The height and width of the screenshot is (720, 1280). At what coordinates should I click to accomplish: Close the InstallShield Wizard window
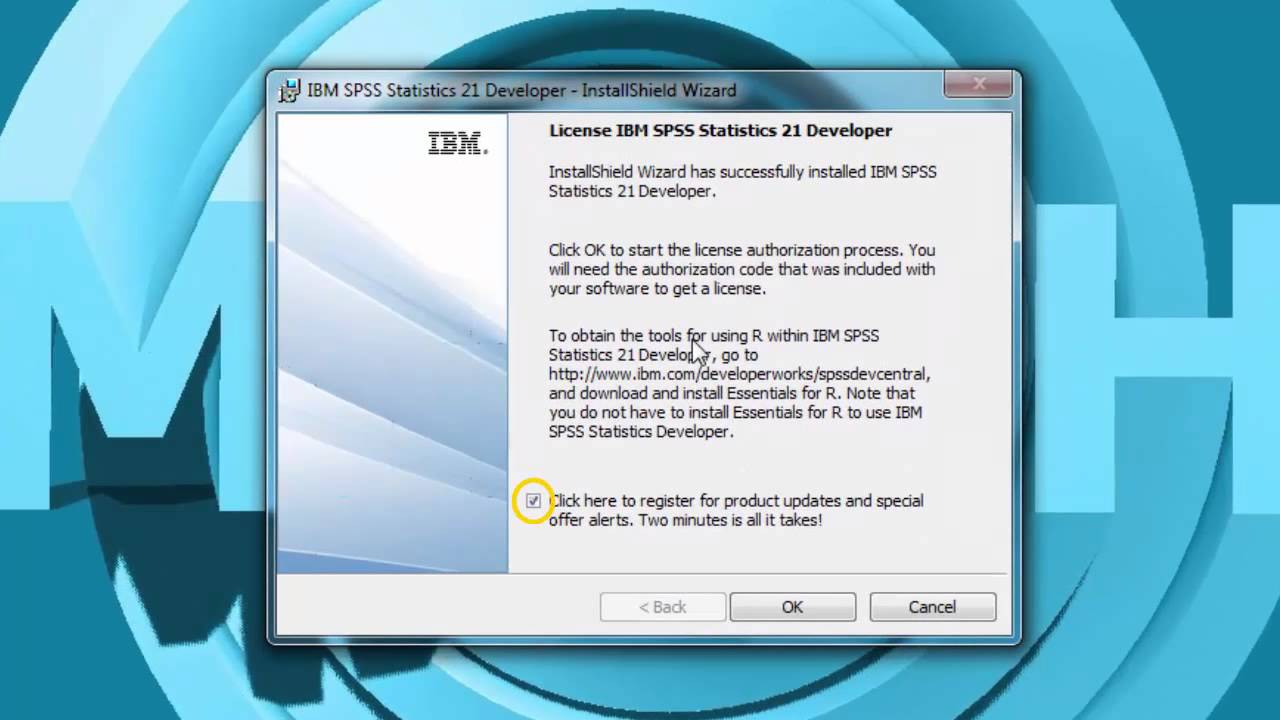point(979,85)
